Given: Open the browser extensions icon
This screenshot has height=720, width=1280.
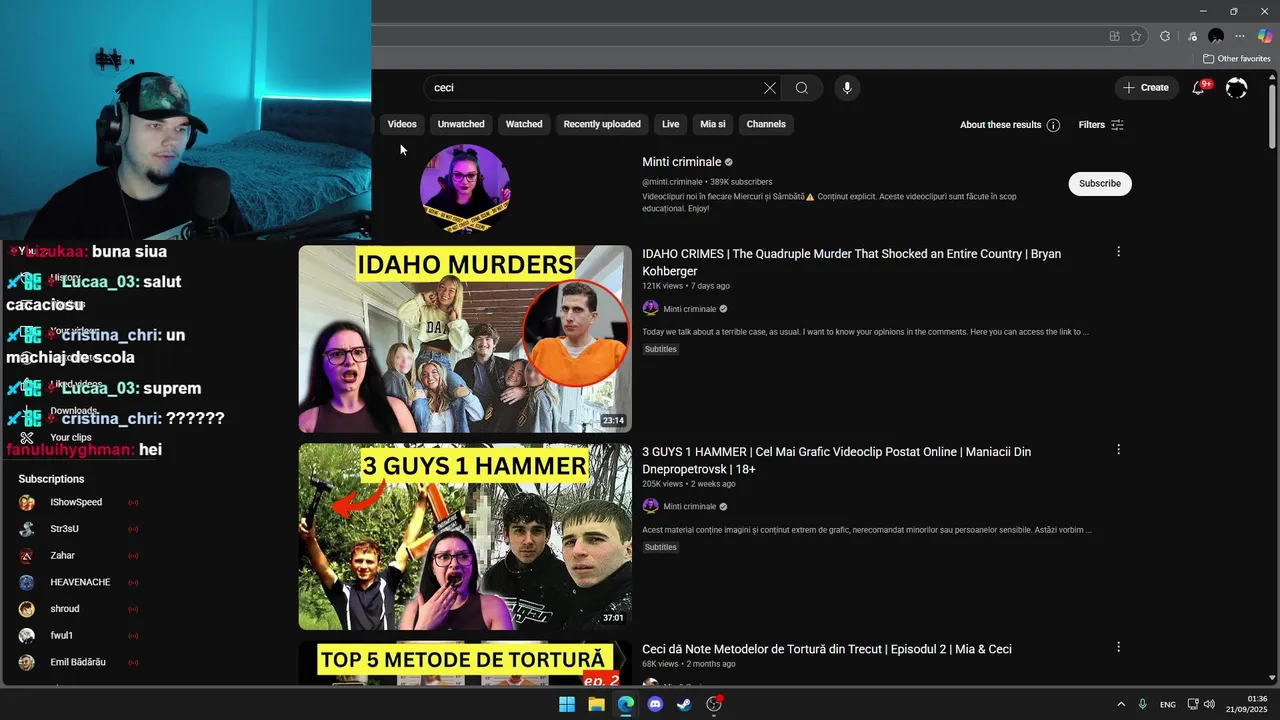Looking at the screenshot, I should click(x=1165, y=36).
